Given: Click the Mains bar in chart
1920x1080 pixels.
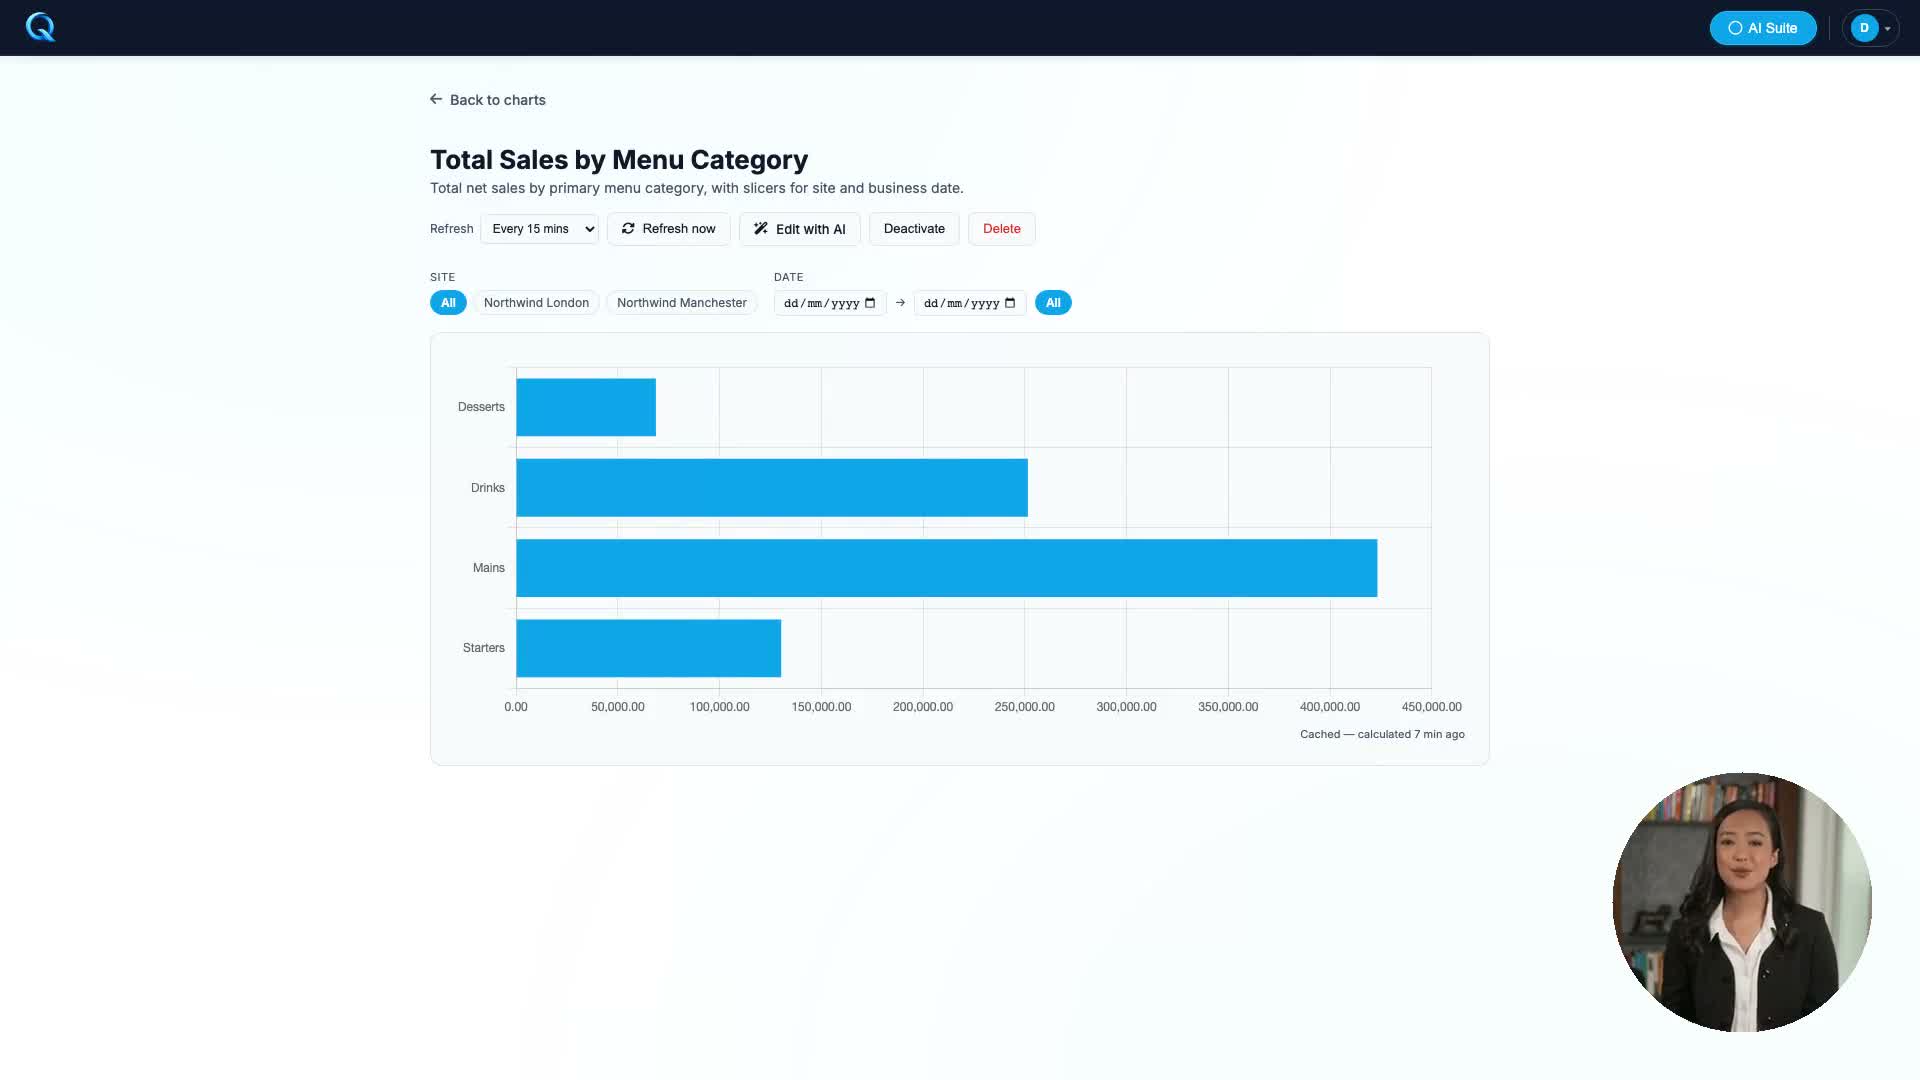Looking at the screenshot, I should click(x=946, y=568).
